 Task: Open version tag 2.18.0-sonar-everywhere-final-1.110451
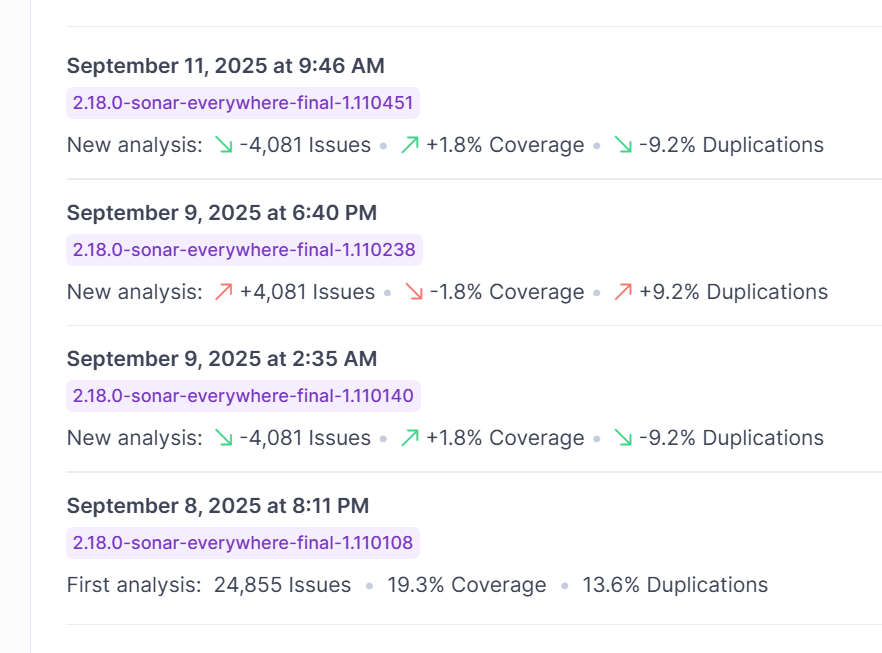243,103
